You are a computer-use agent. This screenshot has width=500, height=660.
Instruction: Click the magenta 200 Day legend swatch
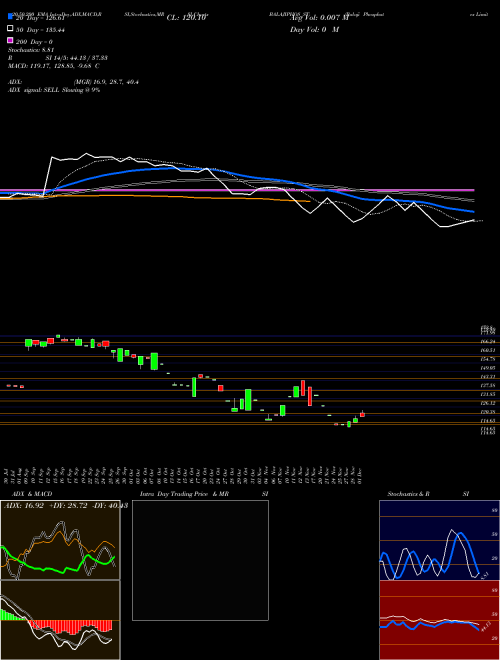[x=10, y=40]
